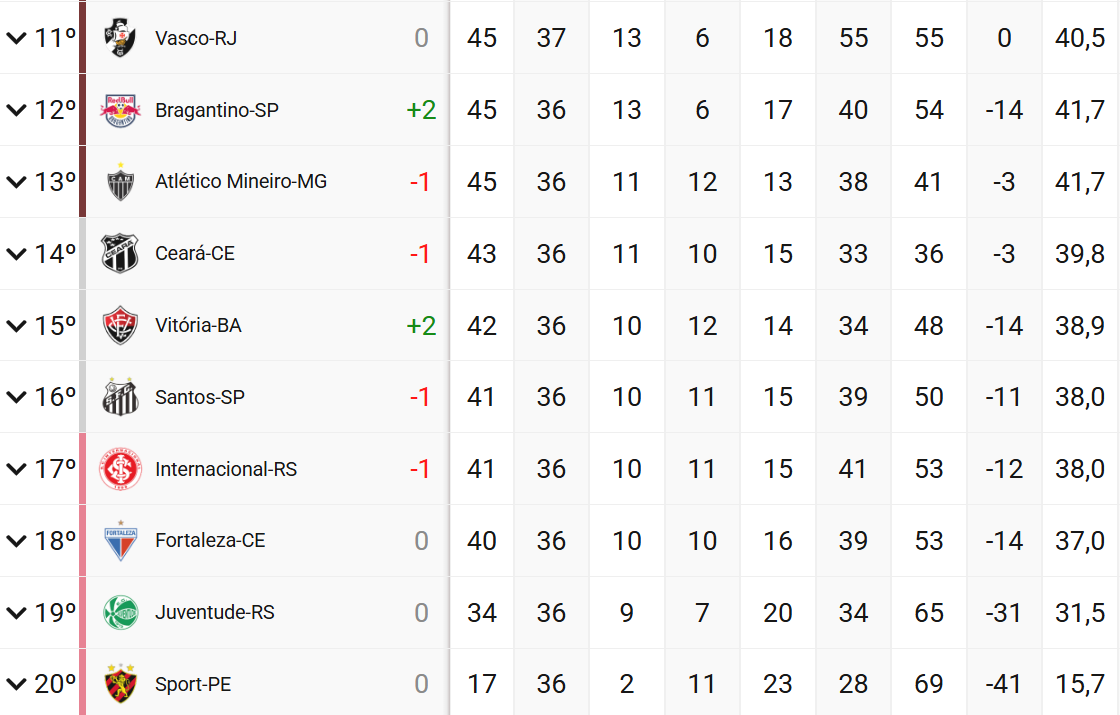Screen dimensions: 1120x715
Task: Click the Vitória-BA club crest
Action: click(120, 325)
